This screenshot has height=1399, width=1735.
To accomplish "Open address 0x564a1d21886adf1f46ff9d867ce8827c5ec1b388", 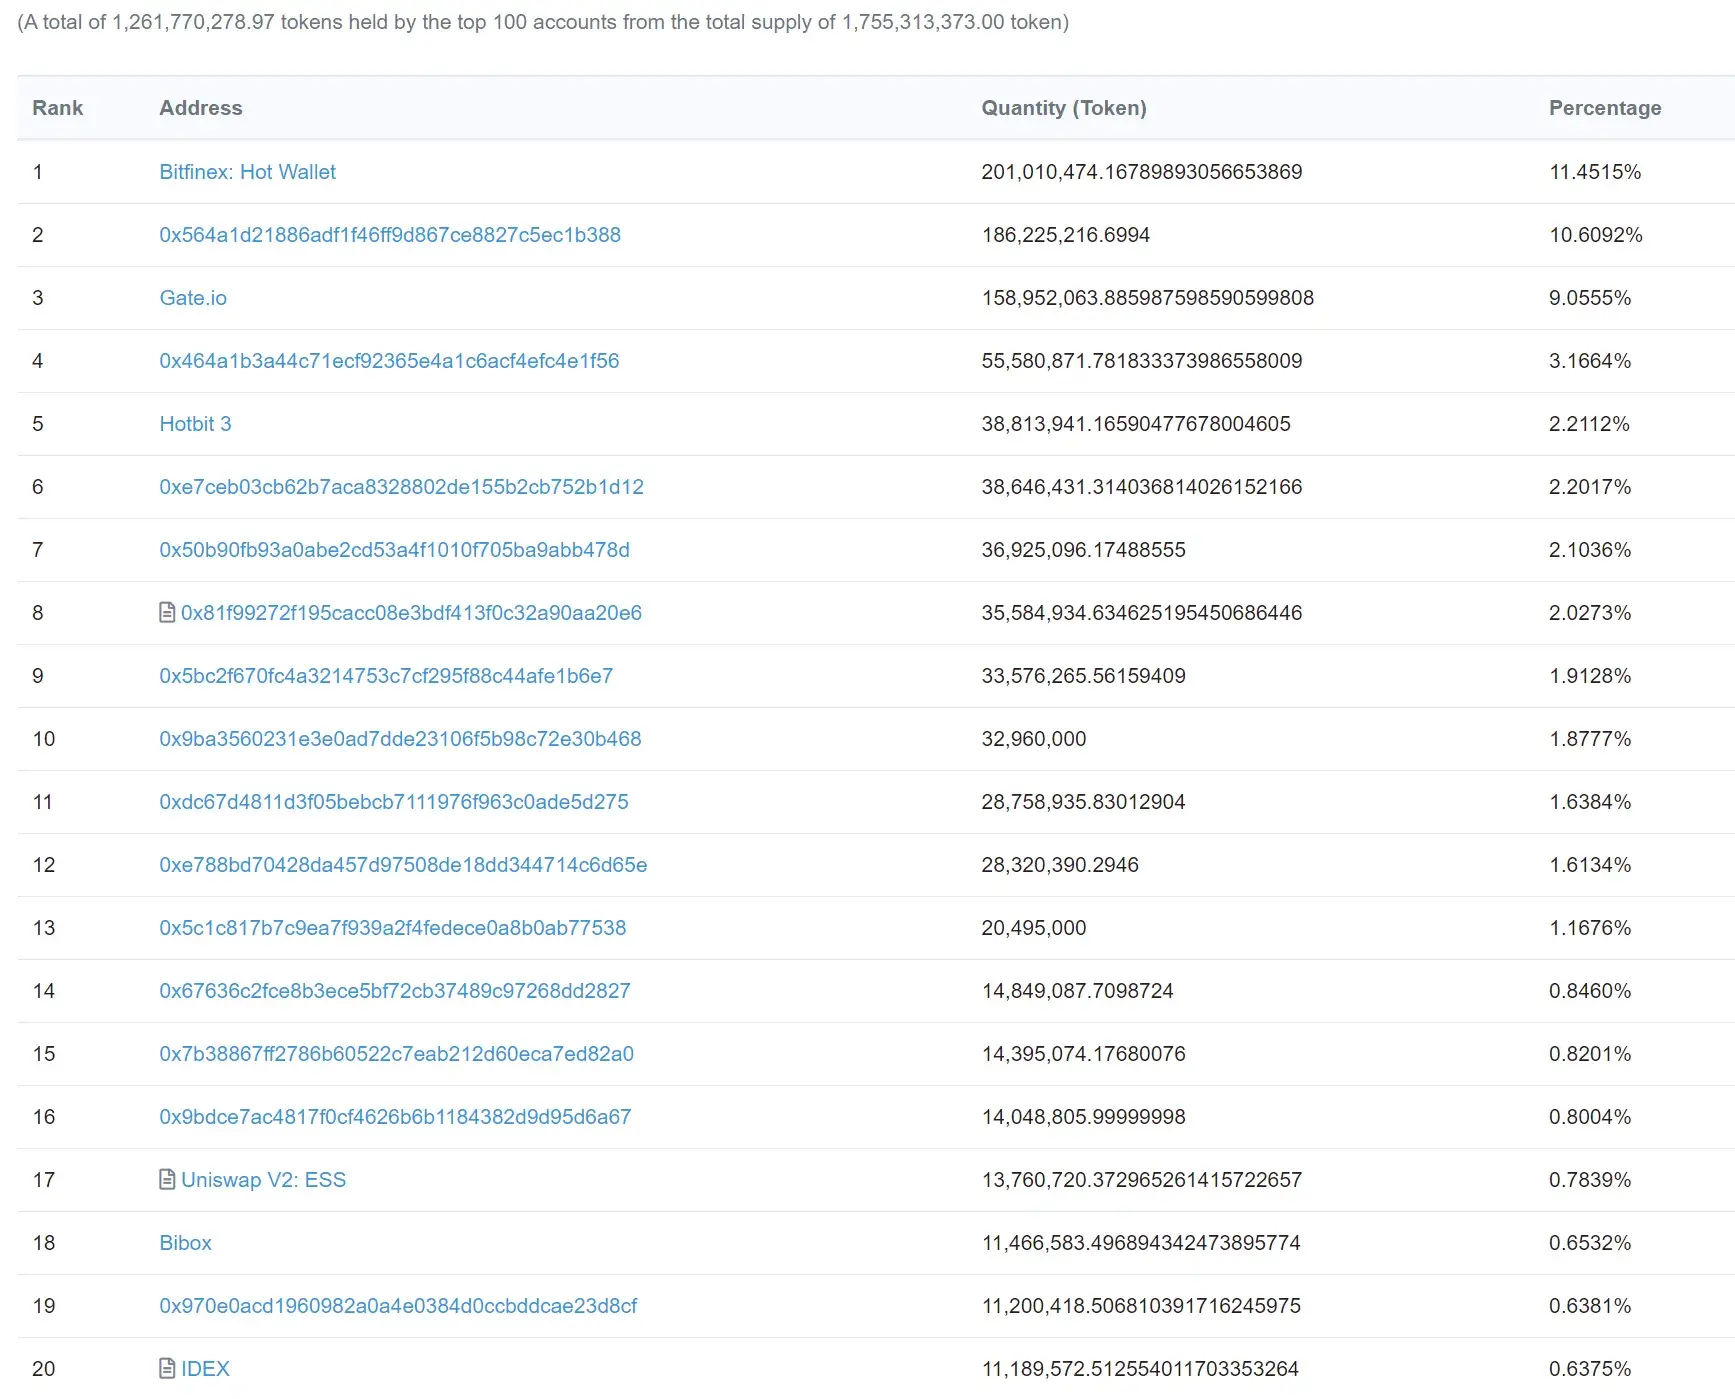I will pyautogui.click(x=390, y=235).
